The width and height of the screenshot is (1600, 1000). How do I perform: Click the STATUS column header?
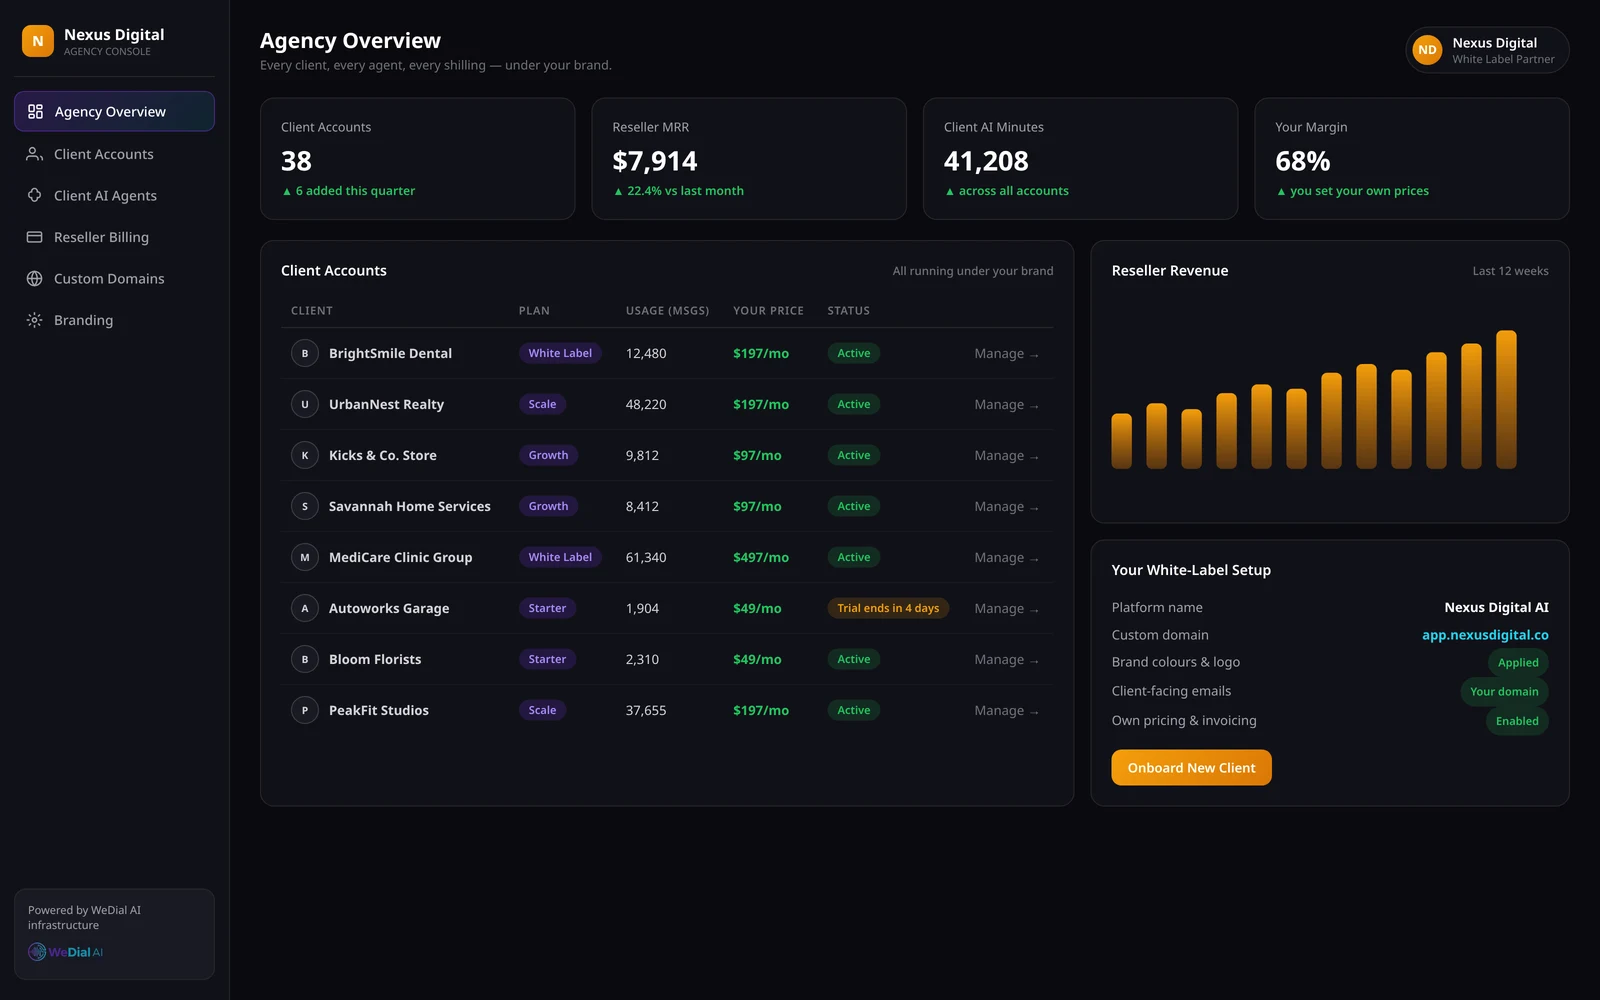click(848, 311)
